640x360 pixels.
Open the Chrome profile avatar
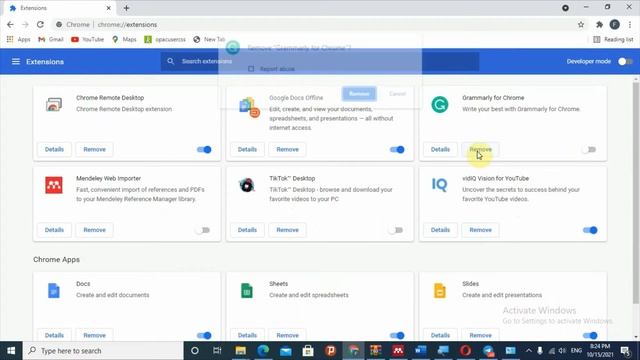(615, 24)
